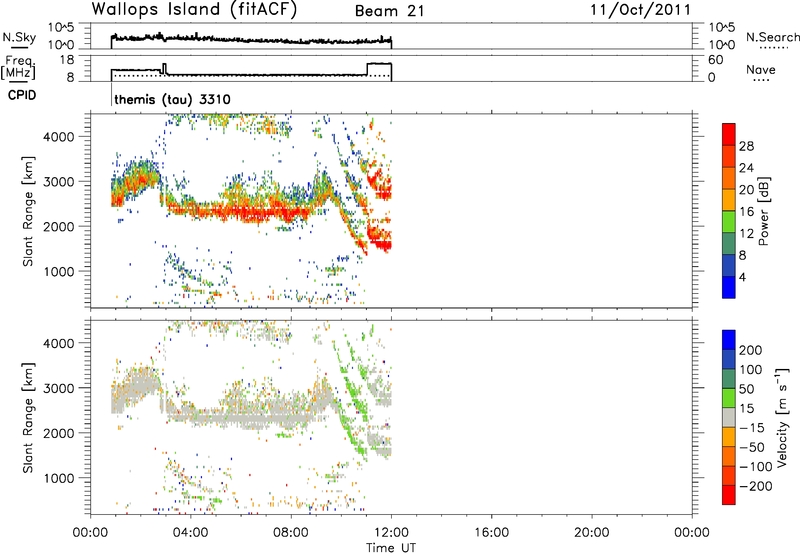800x554 pixels.
Task: Click the solid line sample under N.Sky
Action: coord(19,47)
